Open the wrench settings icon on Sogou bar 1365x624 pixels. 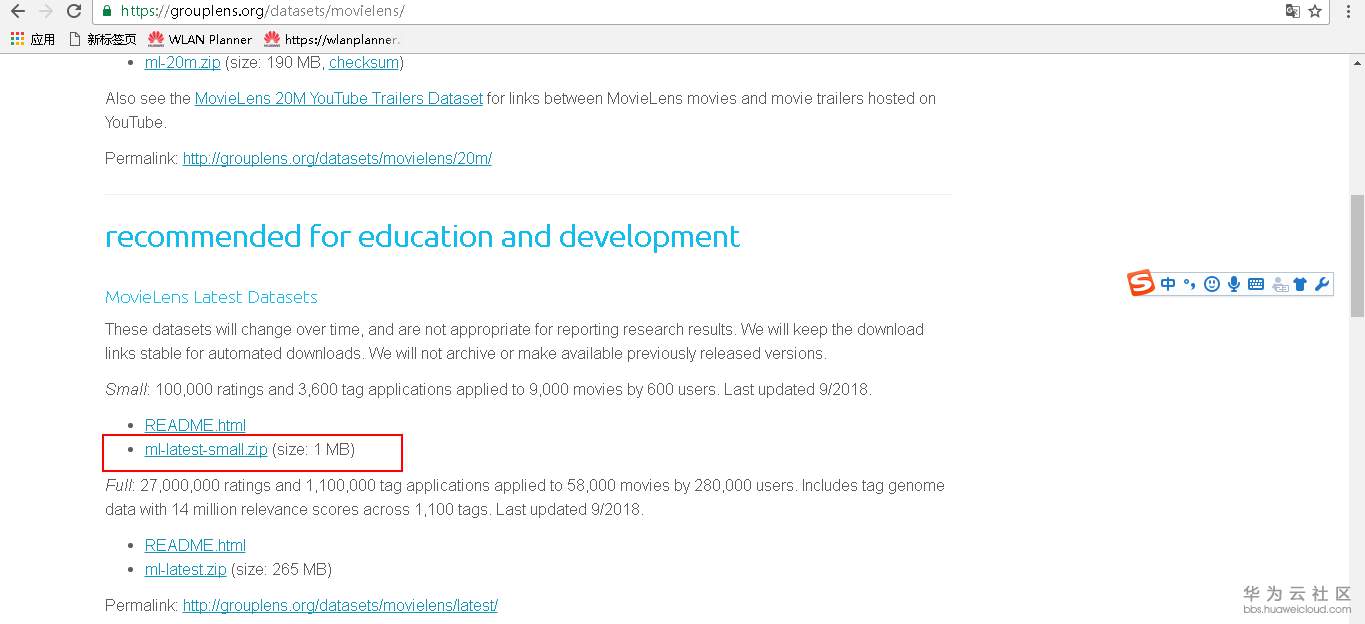[1322, 284]
